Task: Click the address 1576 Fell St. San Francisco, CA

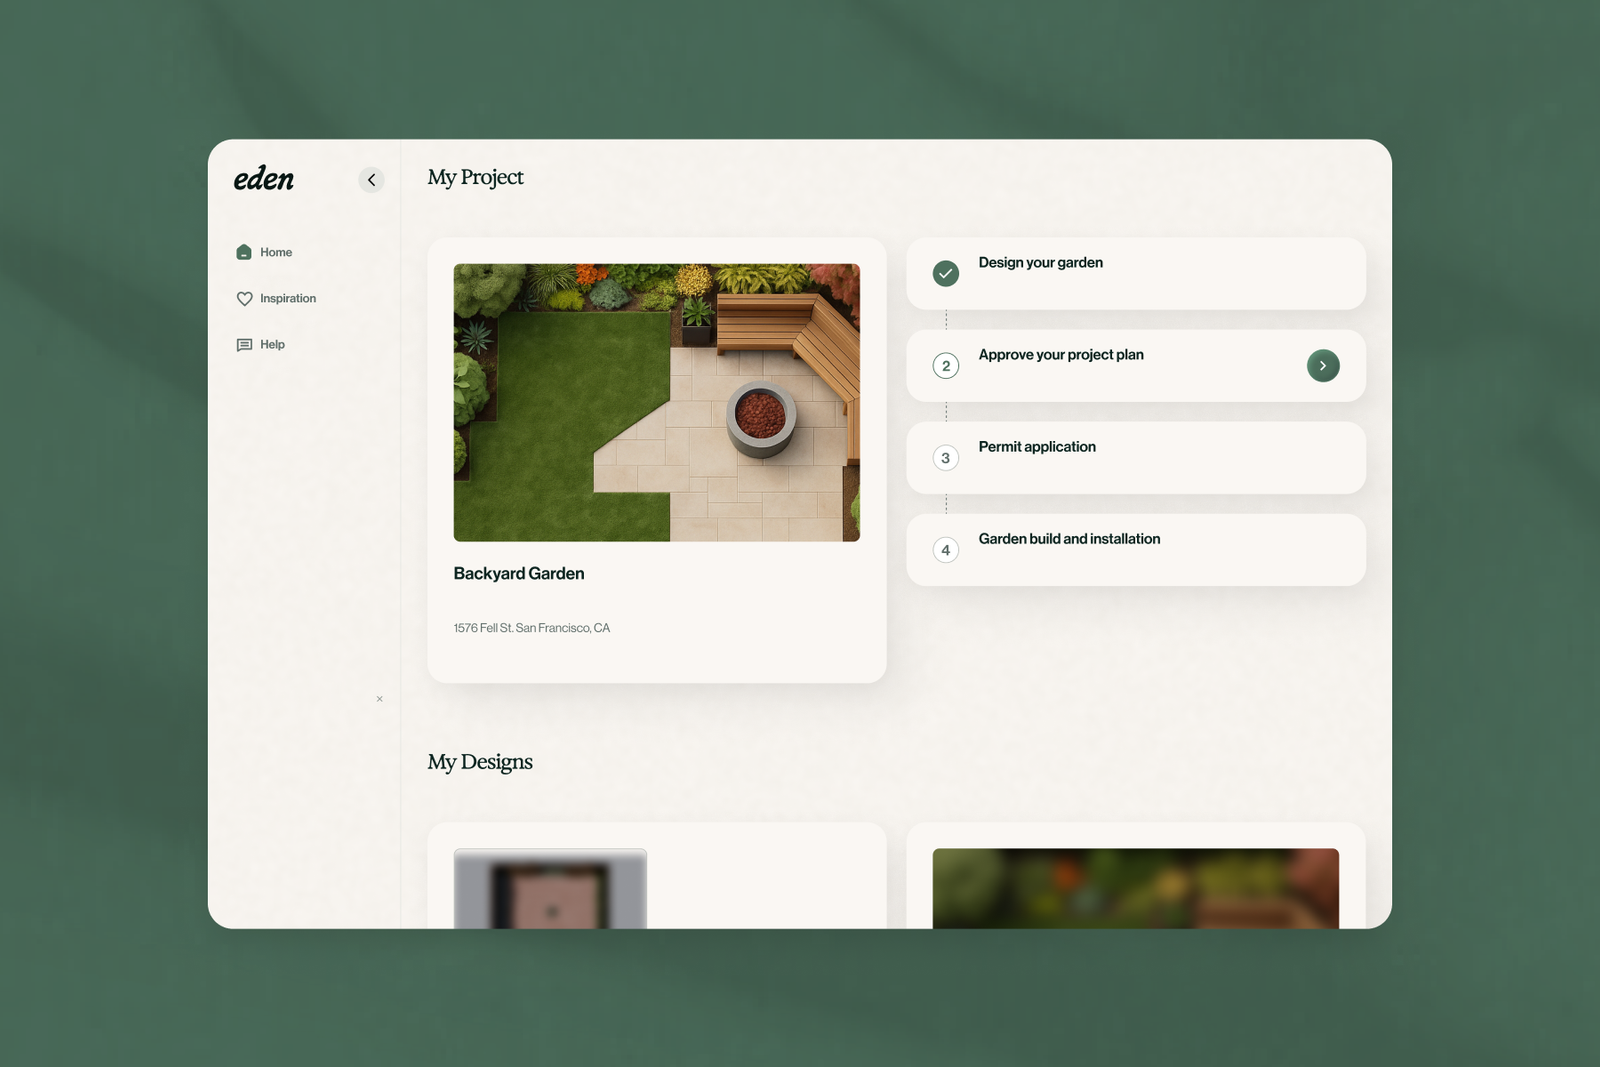Action: coord(532,628)
